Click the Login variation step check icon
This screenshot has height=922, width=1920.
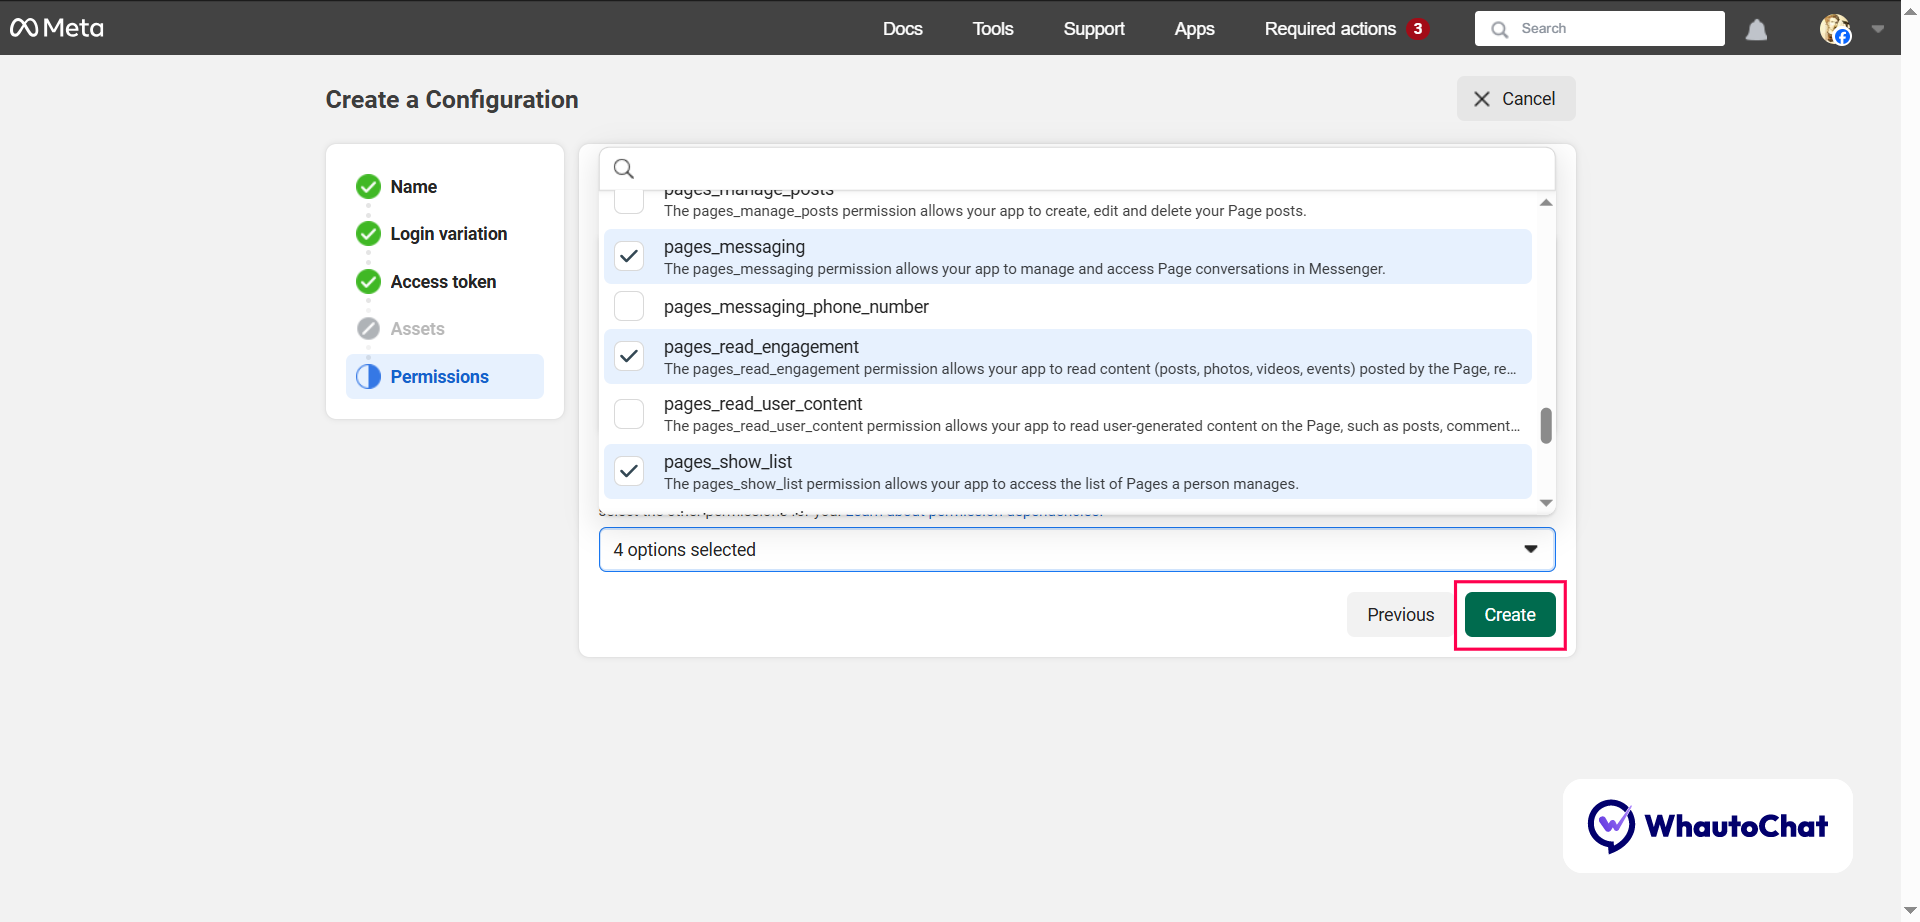pos(368,234)
